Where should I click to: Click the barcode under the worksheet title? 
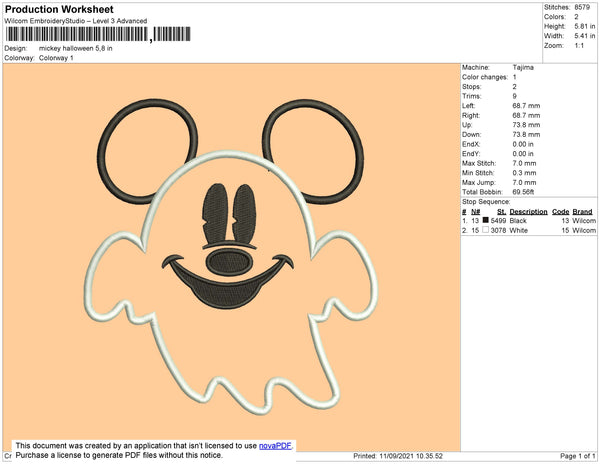tap(98, 34)
